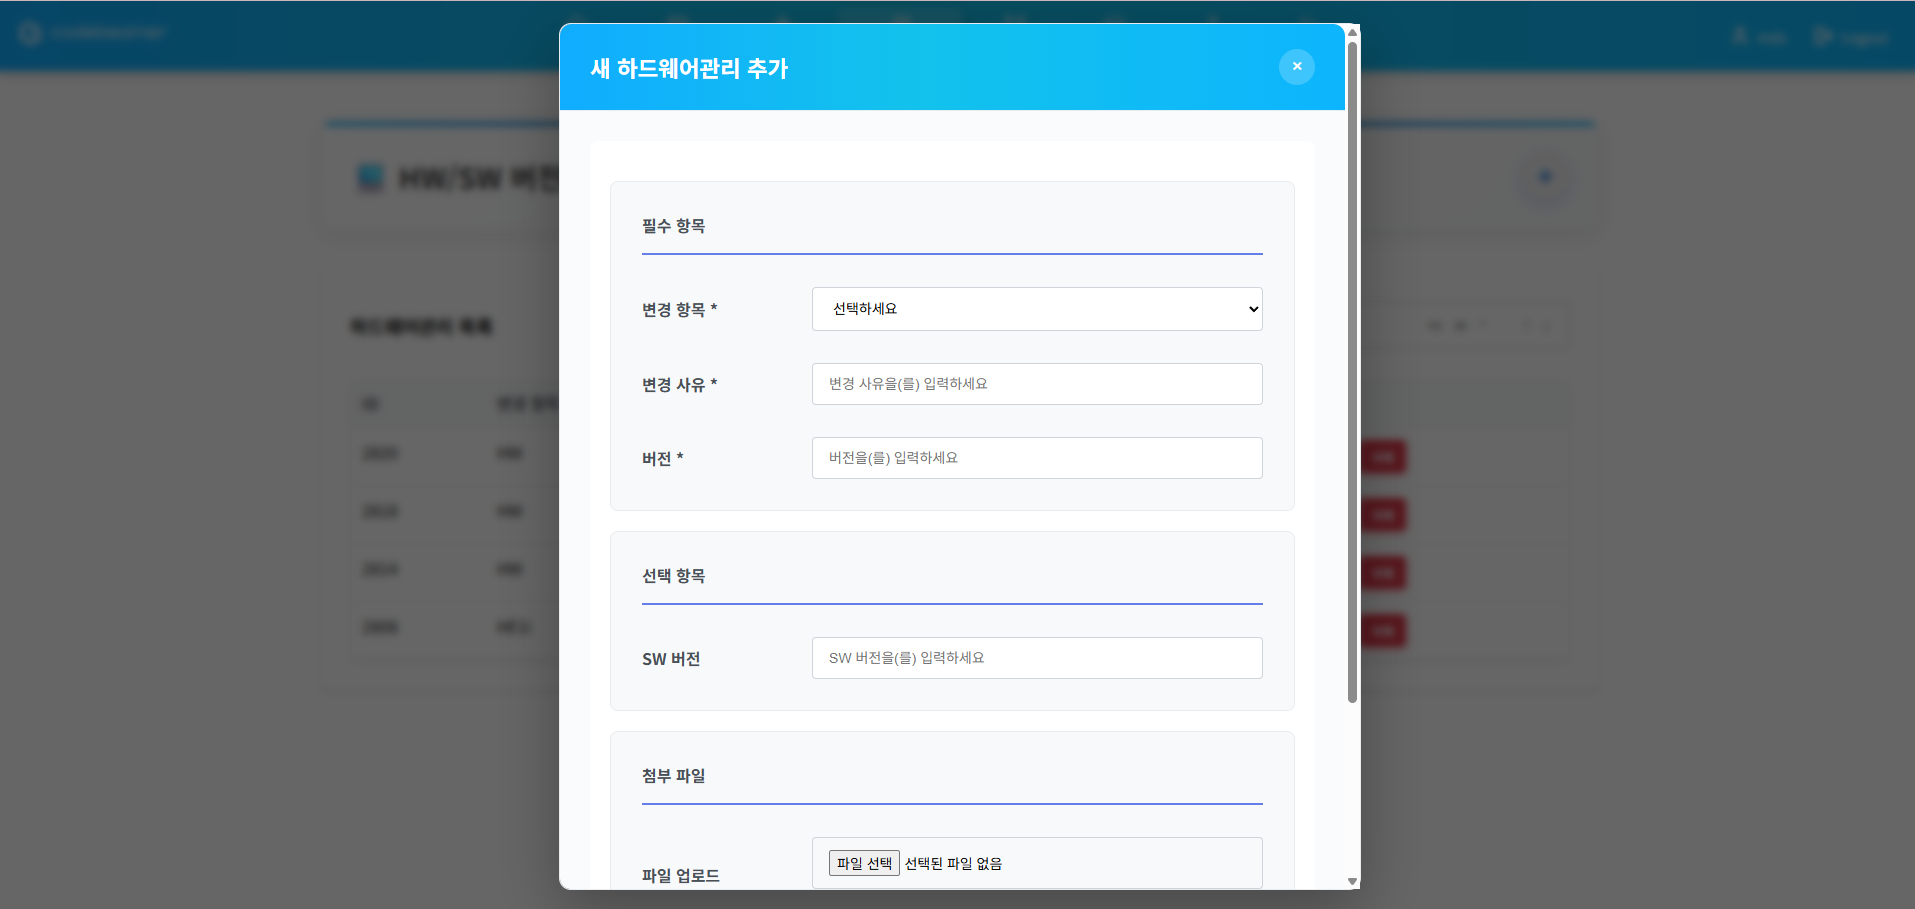Click the modal scrollbar up arrow
Image resolution: width=1915 pixels, height=909 pixels.
click(x=1353, y=31)
